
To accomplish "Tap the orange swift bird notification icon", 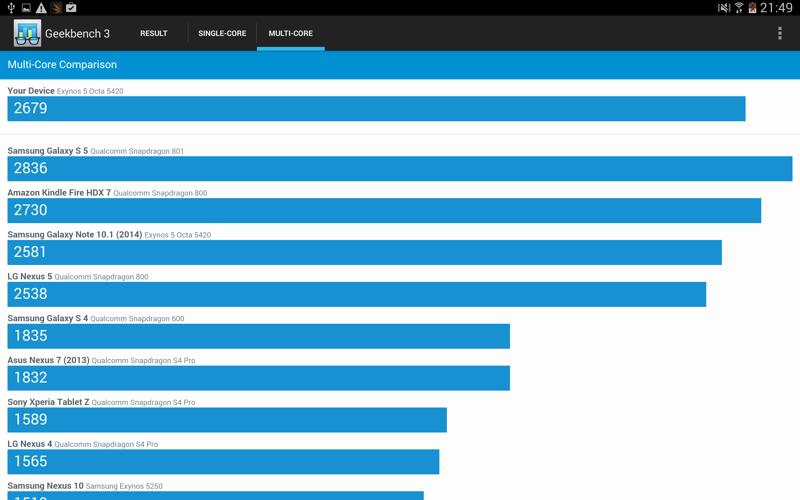I will tap(56, 8).
